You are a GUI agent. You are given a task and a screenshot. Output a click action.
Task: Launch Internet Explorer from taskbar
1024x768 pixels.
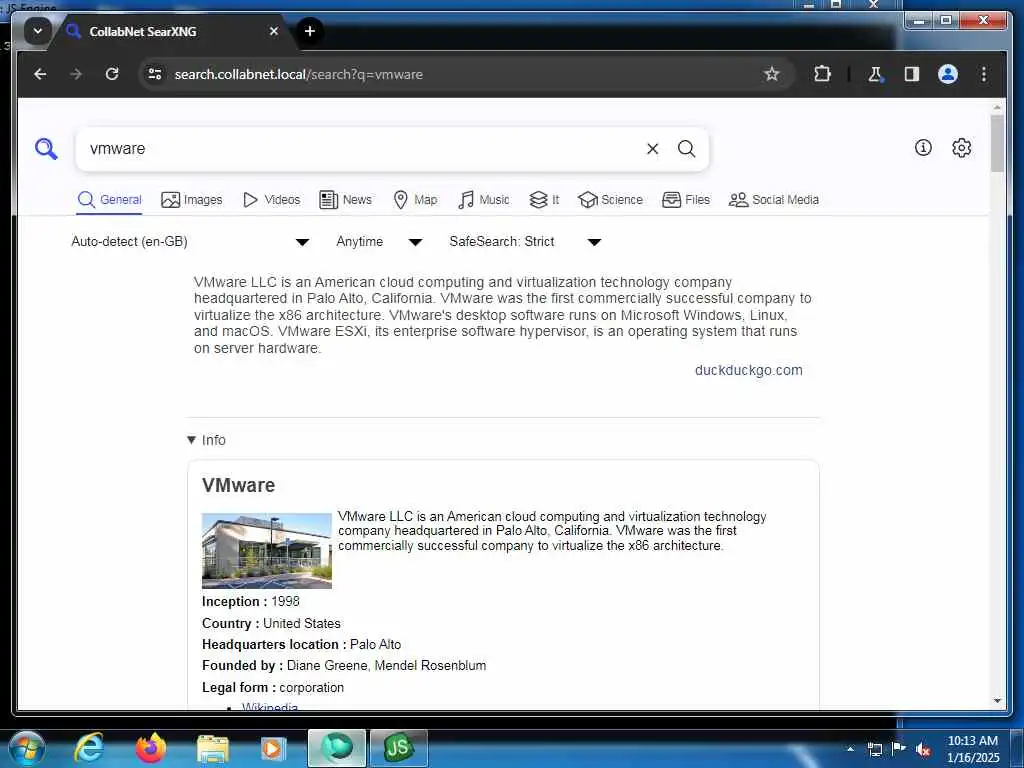point(89,748)
